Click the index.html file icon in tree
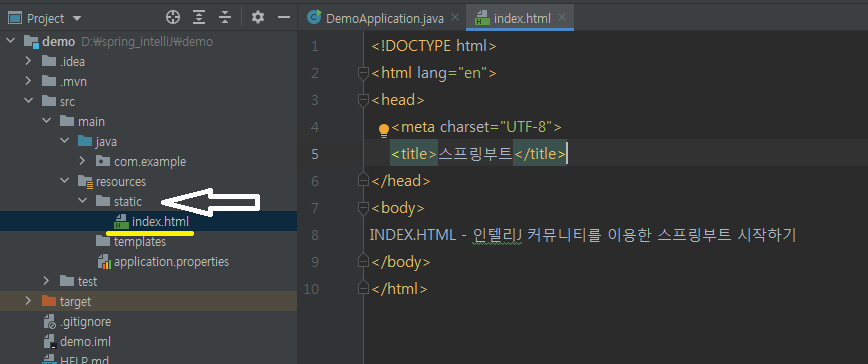Viewport: 868px width, 364px height. [121, 222]
